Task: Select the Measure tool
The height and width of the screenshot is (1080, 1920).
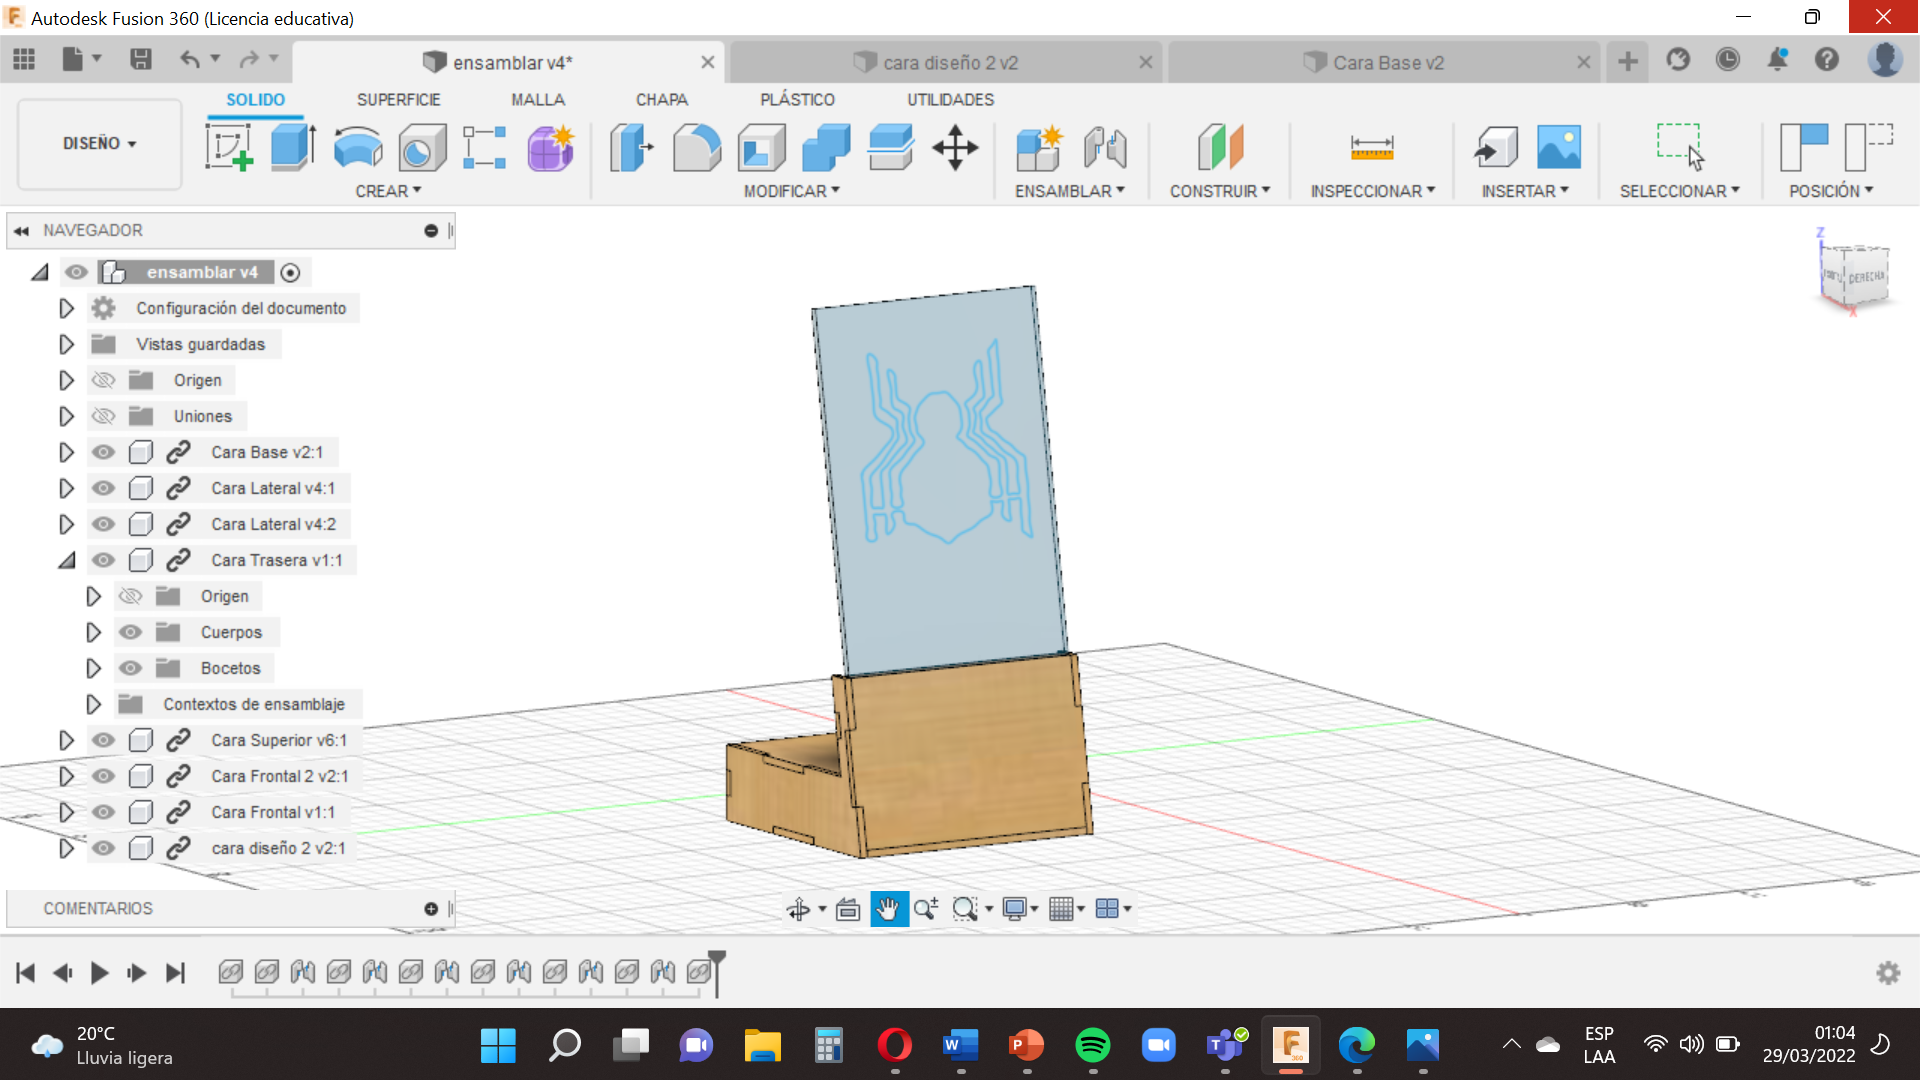Action: click(x=1372, y=148)
